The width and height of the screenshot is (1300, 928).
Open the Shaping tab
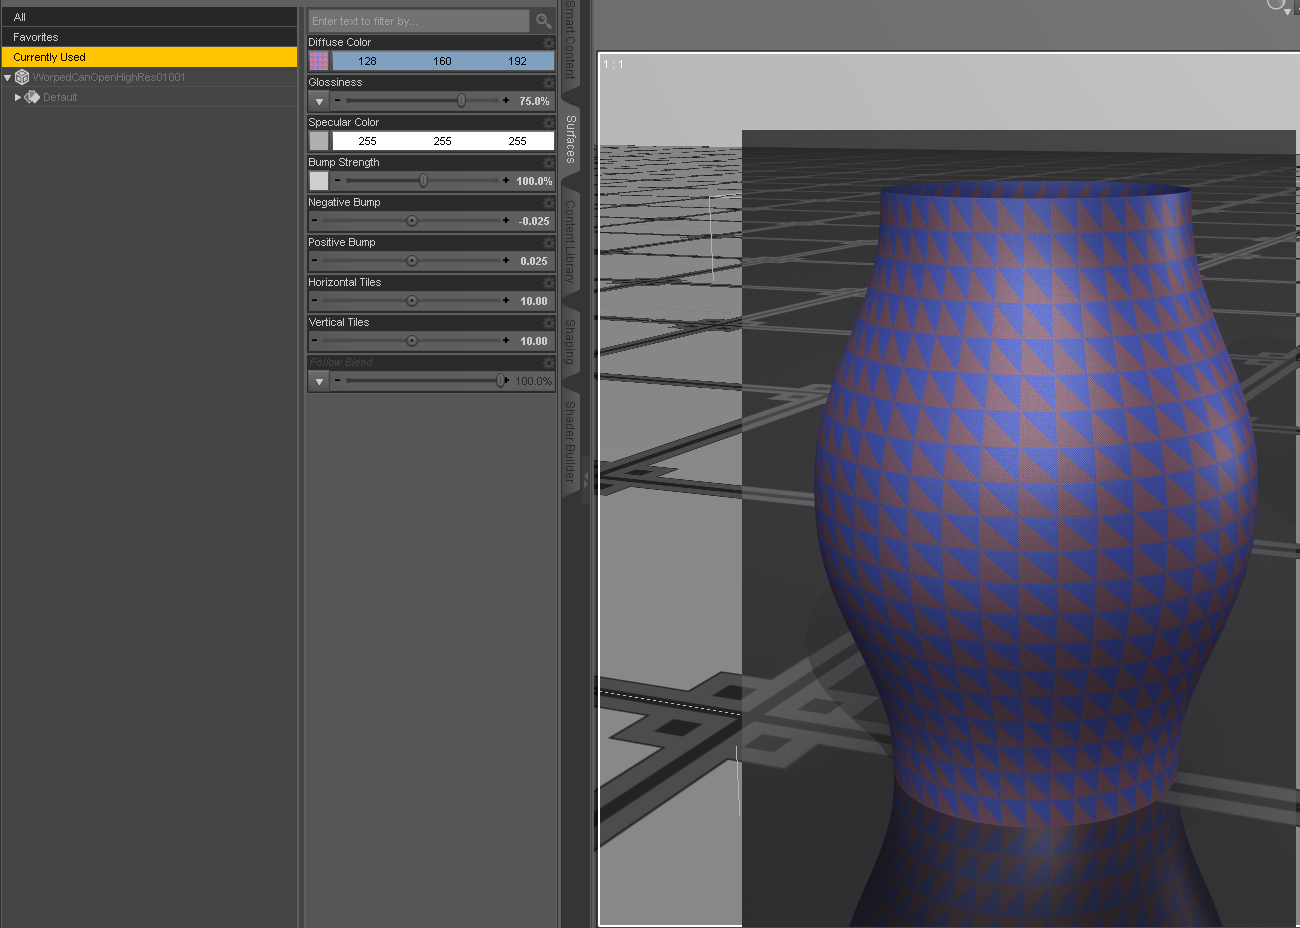(570, 342)
